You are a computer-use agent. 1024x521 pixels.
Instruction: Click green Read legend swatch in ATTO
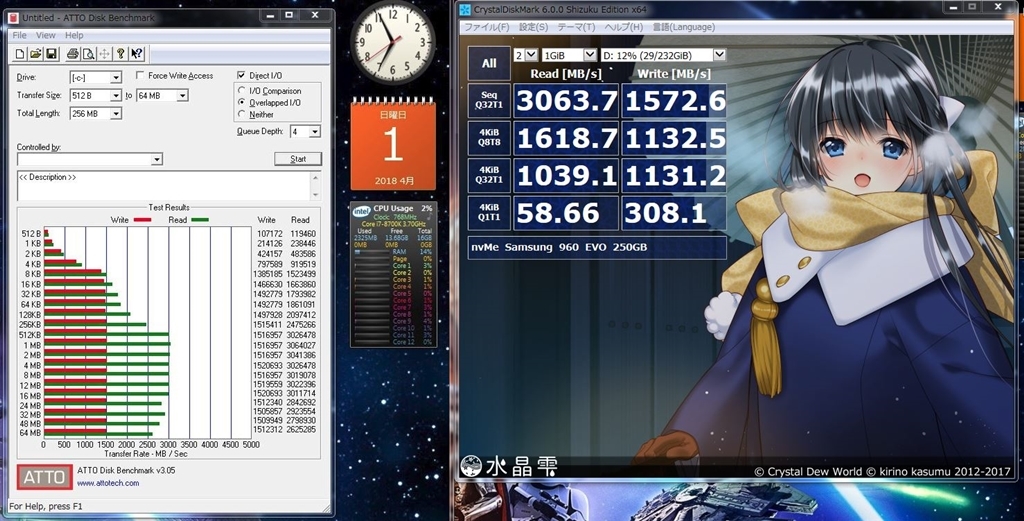click(199, 220)
